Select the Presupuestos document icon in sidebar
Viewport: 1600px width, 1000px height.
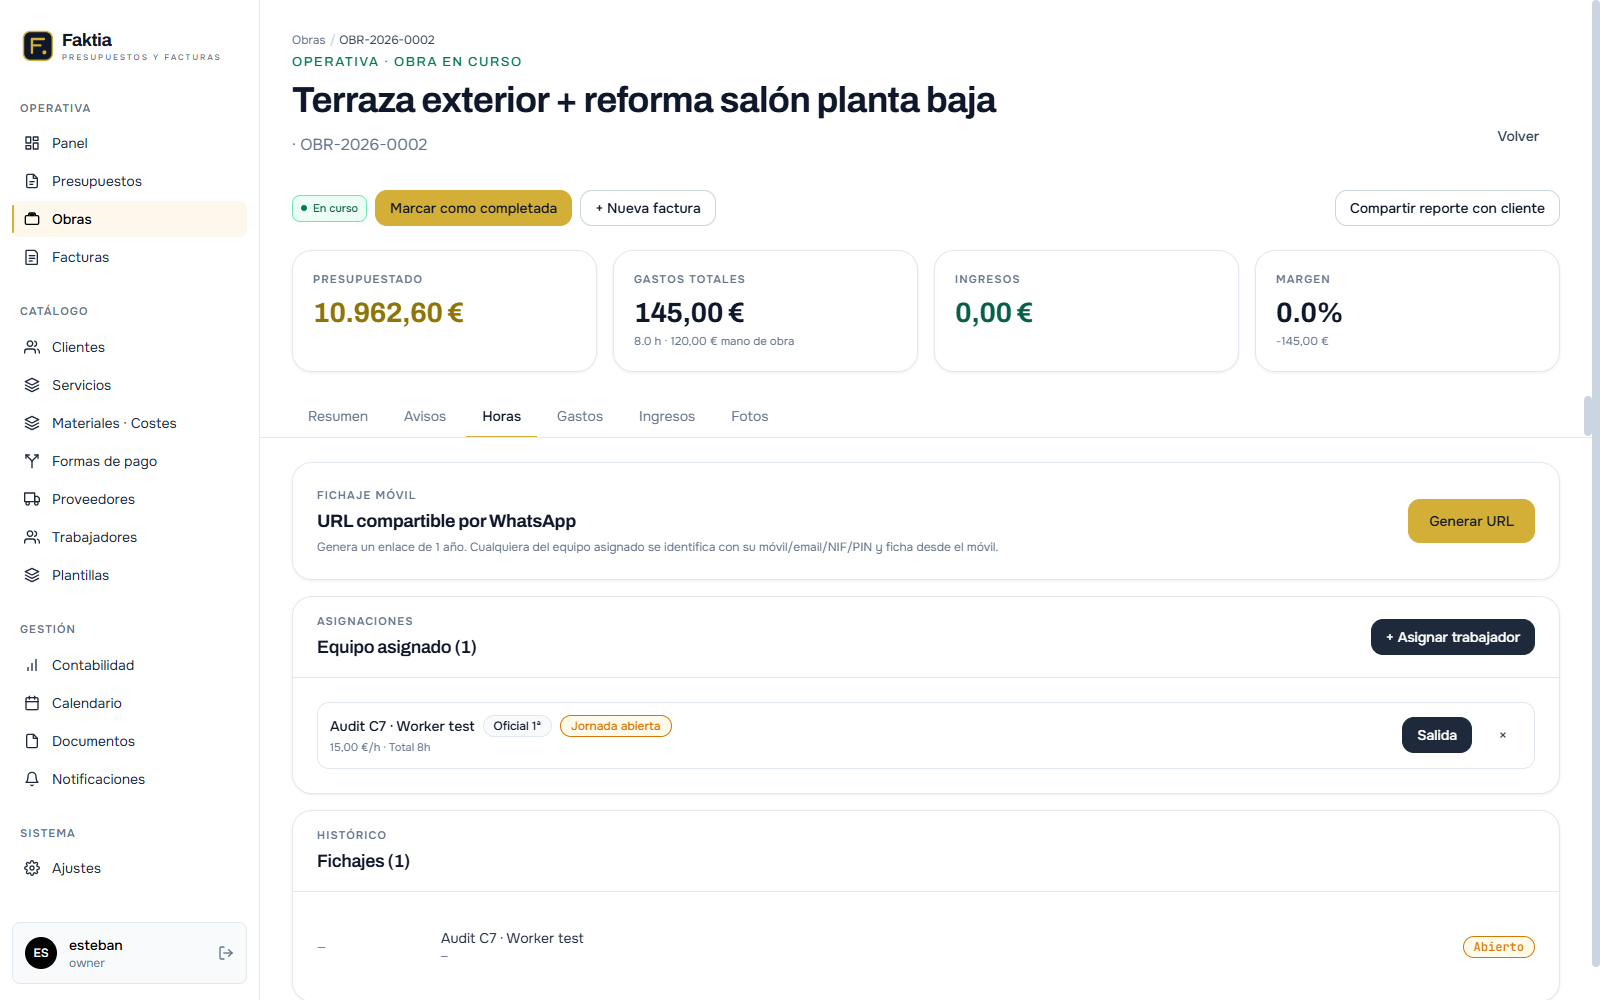[x=33, y=181]
